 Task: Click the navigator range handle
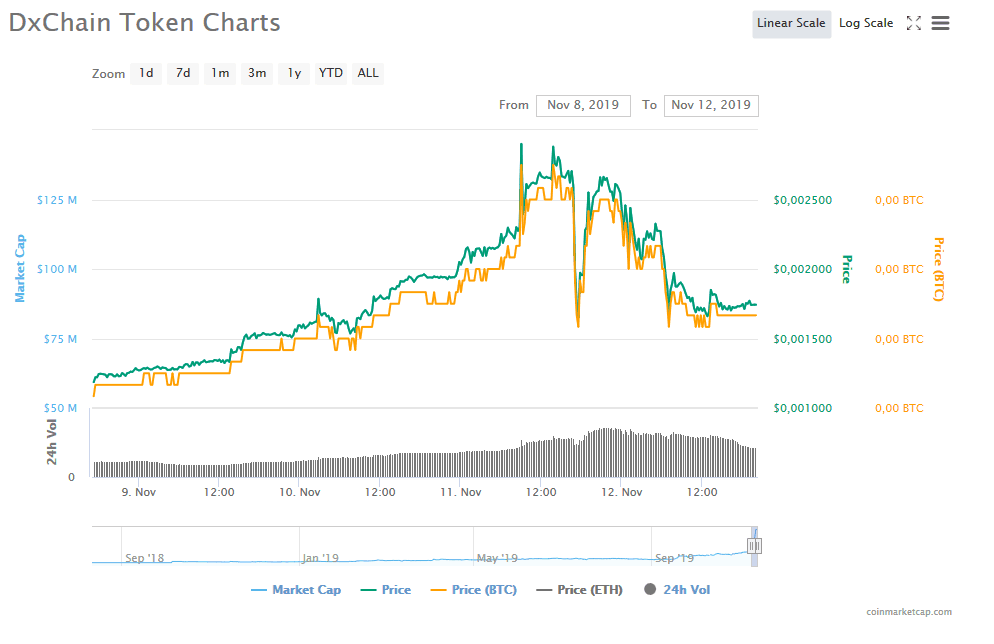[x=754, y=546]
